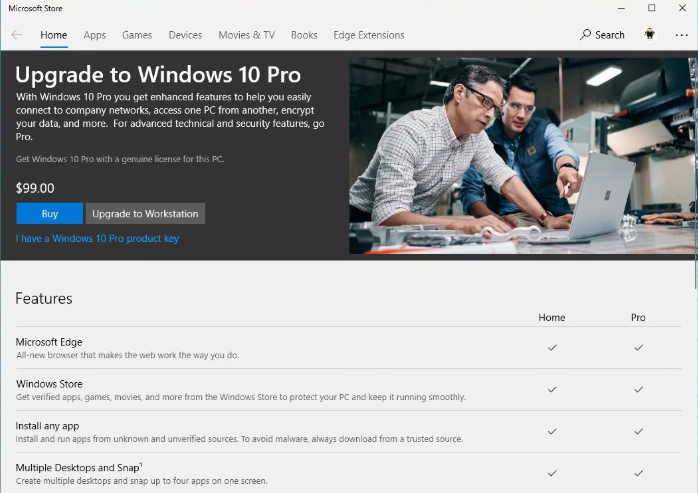Viewport: 698px width, 493px height.
Task: Click the 'Home' column header
Action: click(x=552, y=318)
